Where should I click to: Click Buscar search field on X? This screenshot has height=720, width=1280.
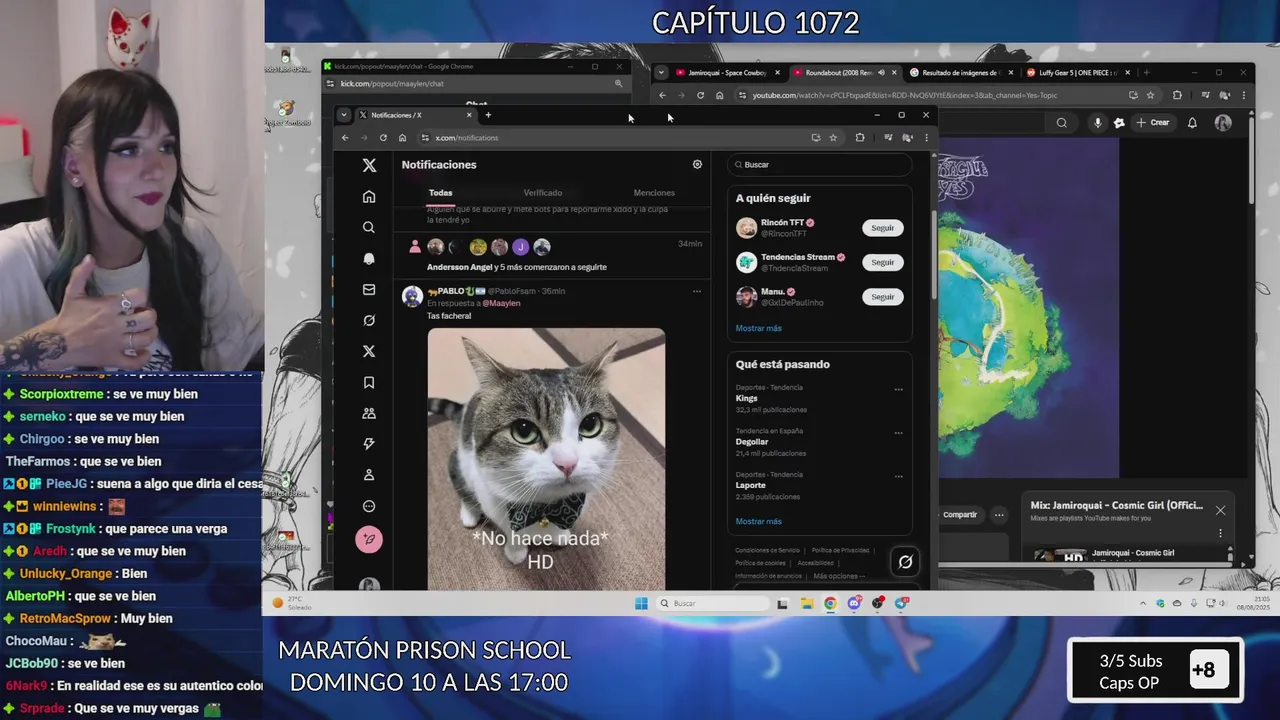[821, 165]
